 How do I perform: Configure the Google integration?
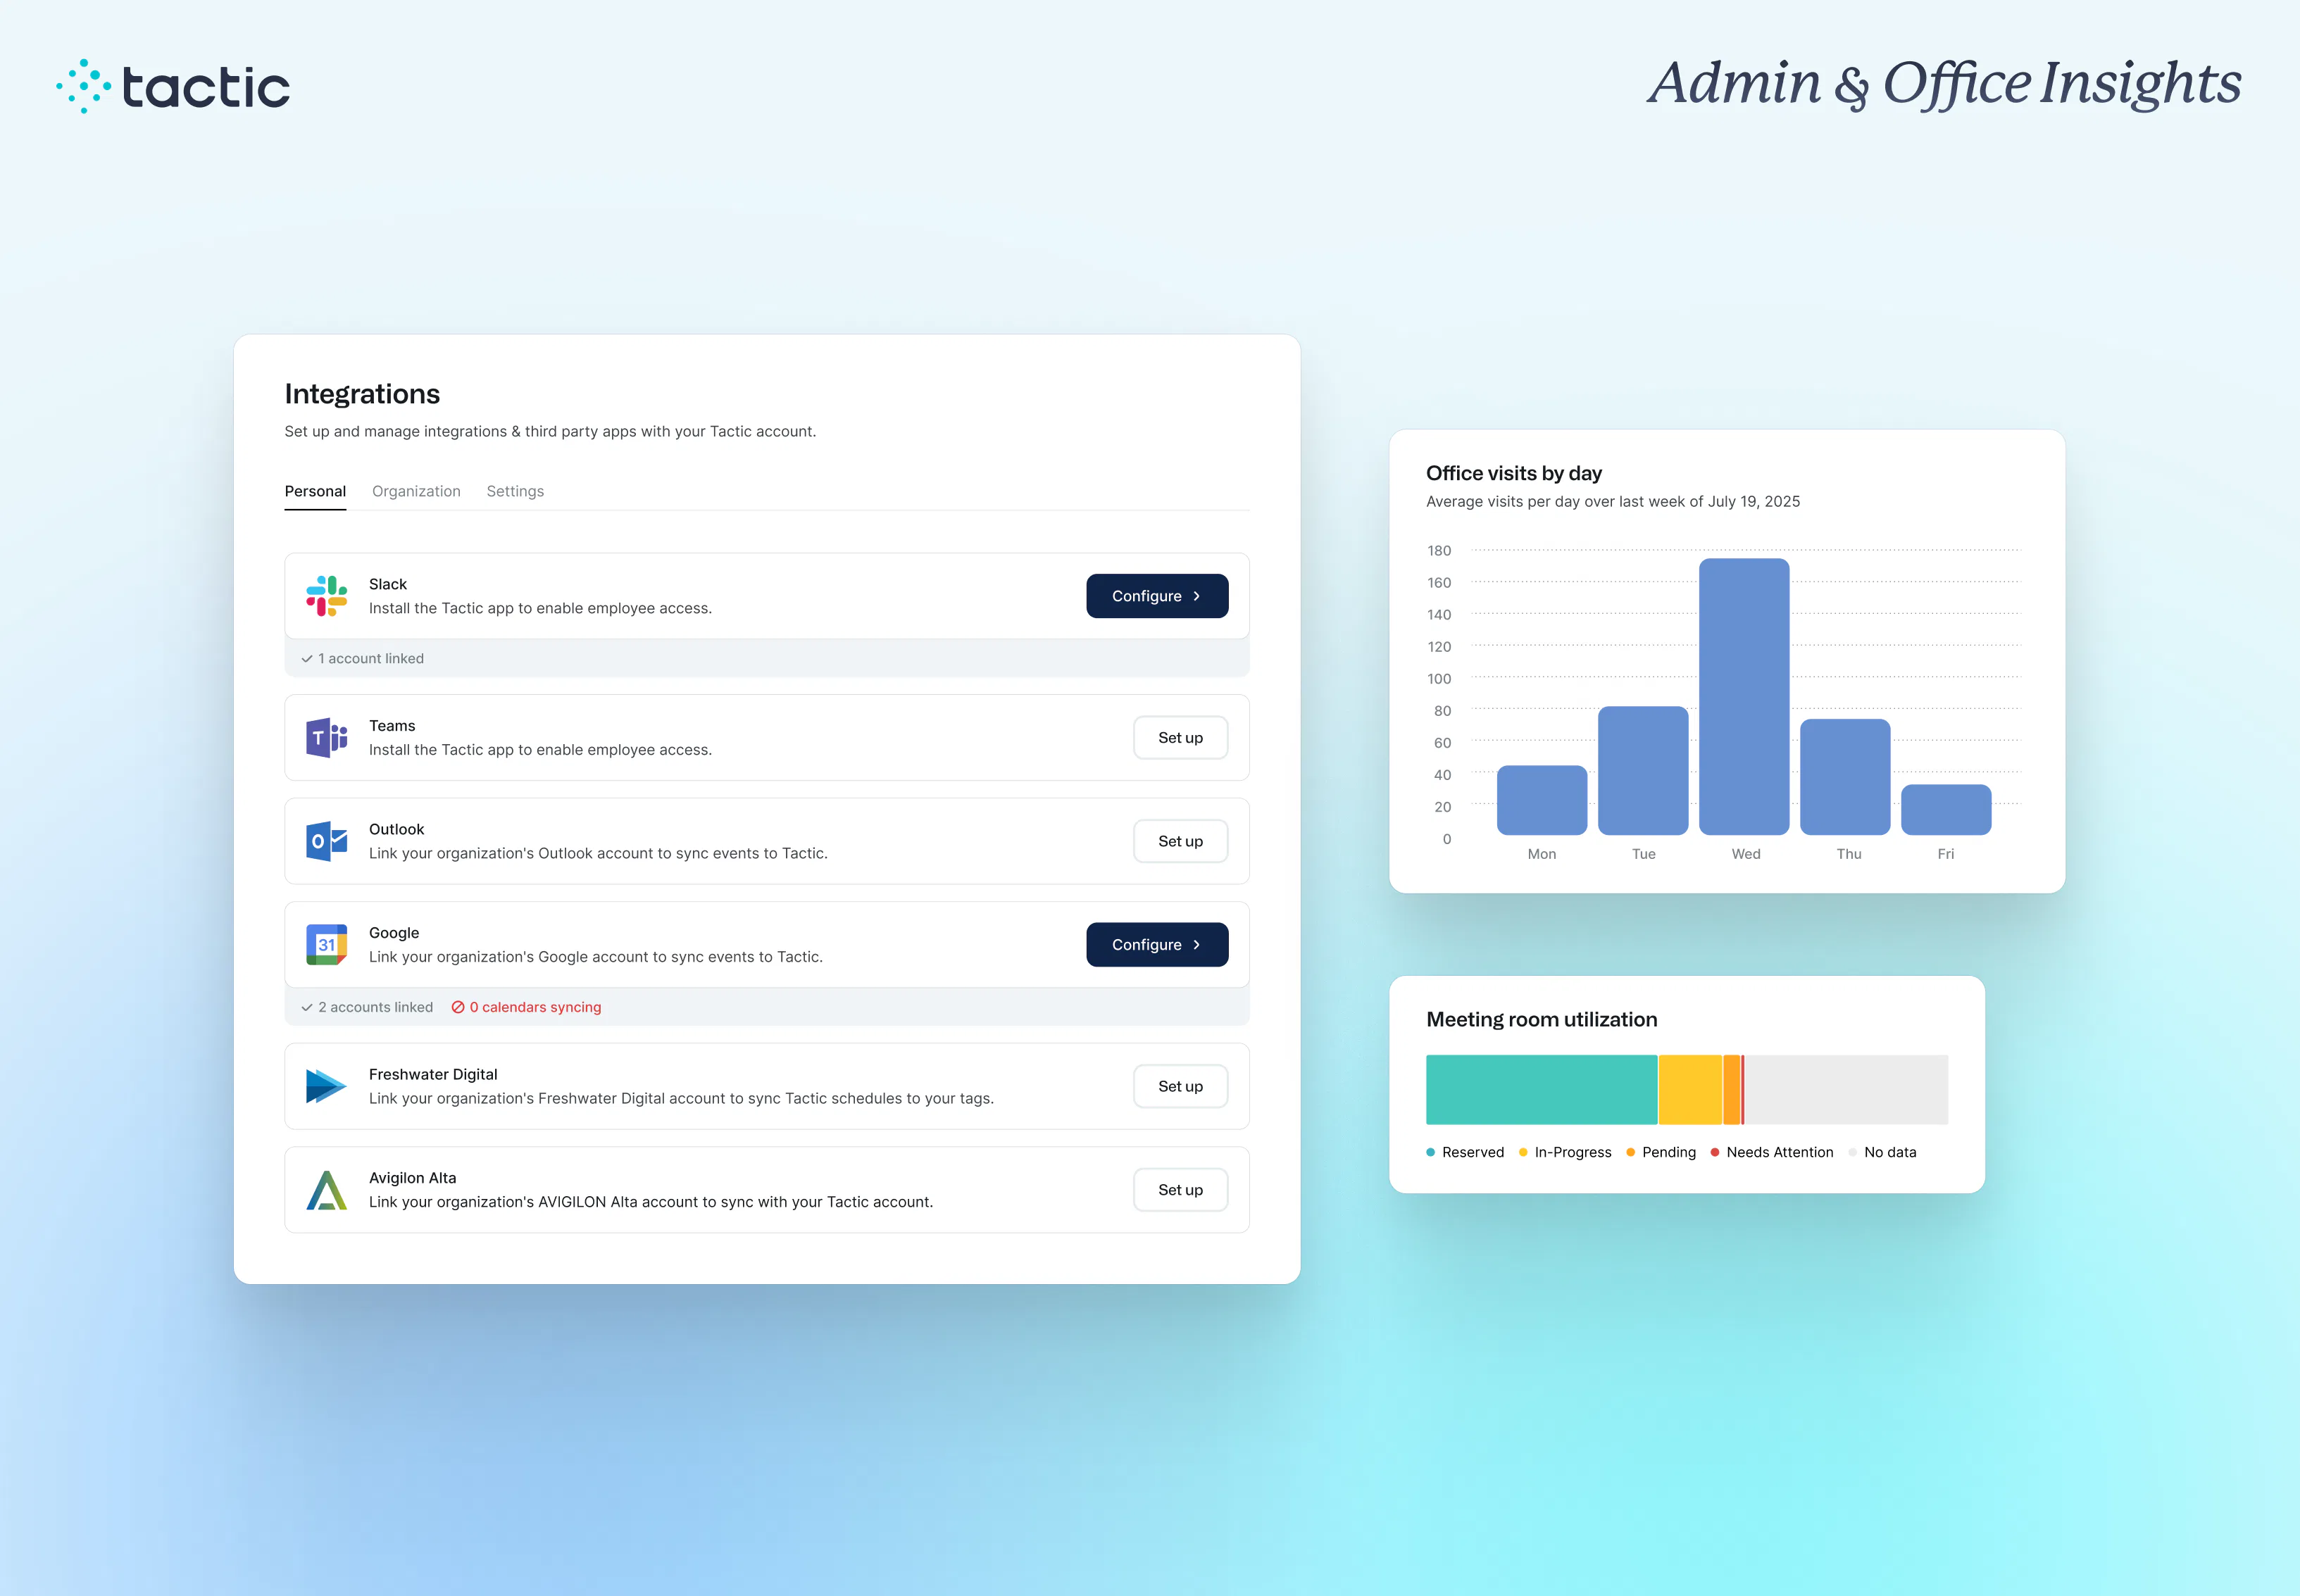(1157, 945)
